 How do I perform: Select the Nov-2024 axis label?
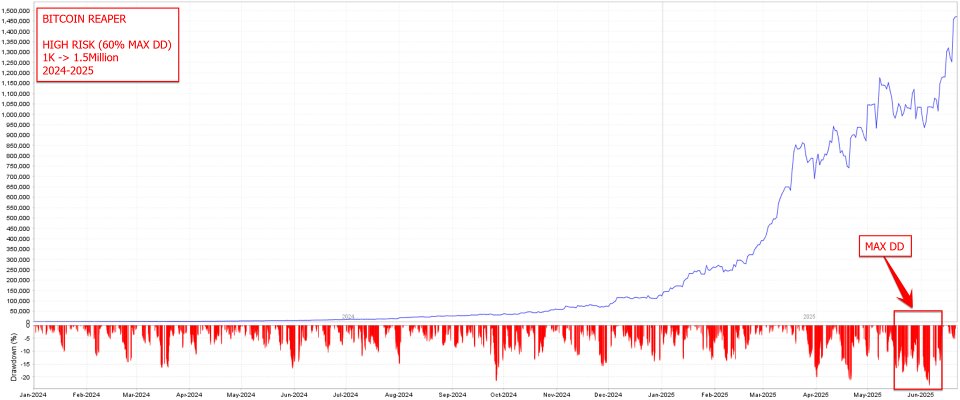556,394
